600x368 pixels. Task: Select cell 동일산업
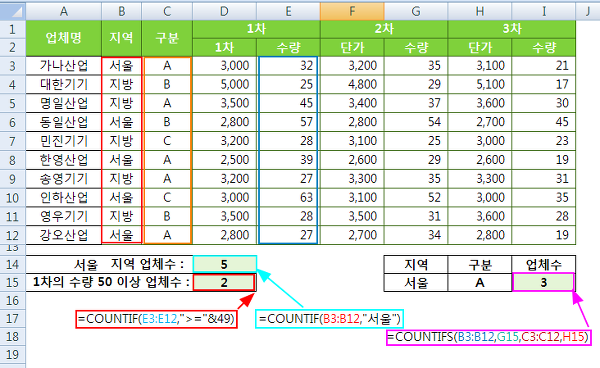tap(64, 122)
